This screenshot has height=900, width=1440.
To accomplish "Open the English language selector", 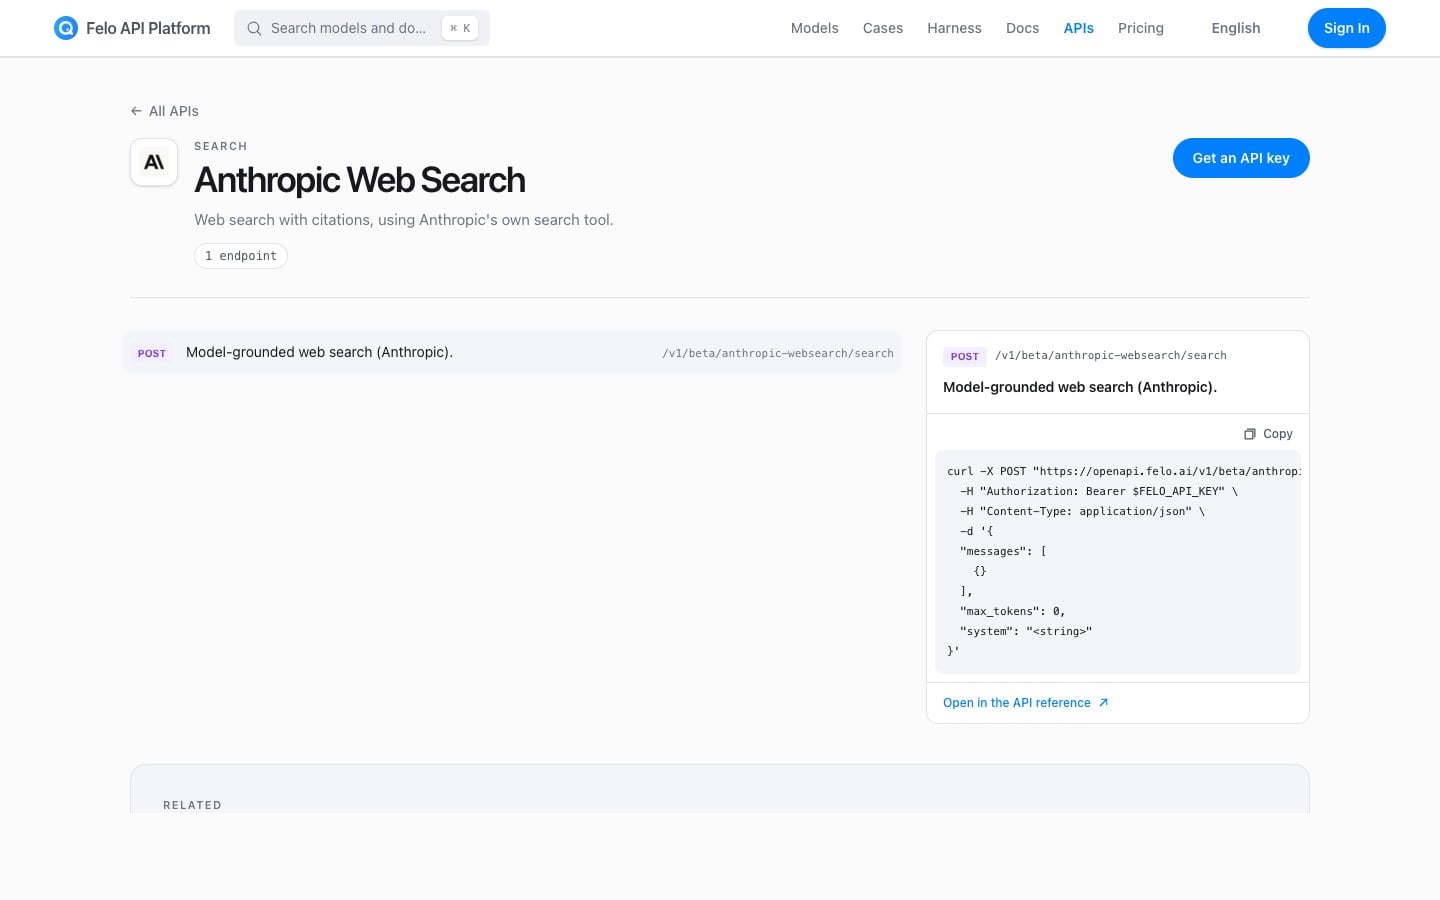I will [x=1236, y=28].
